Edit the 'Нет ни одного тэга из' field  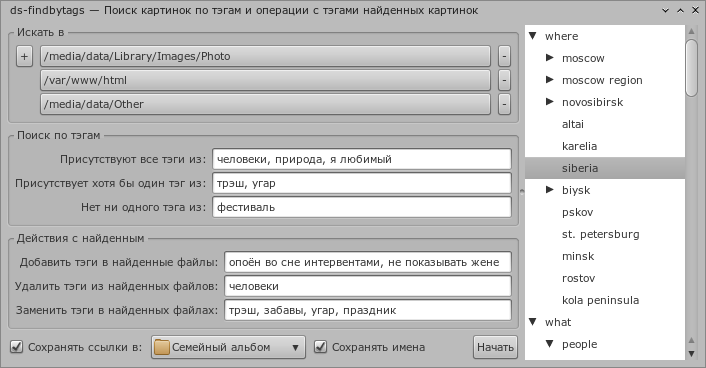click(362, 207)
